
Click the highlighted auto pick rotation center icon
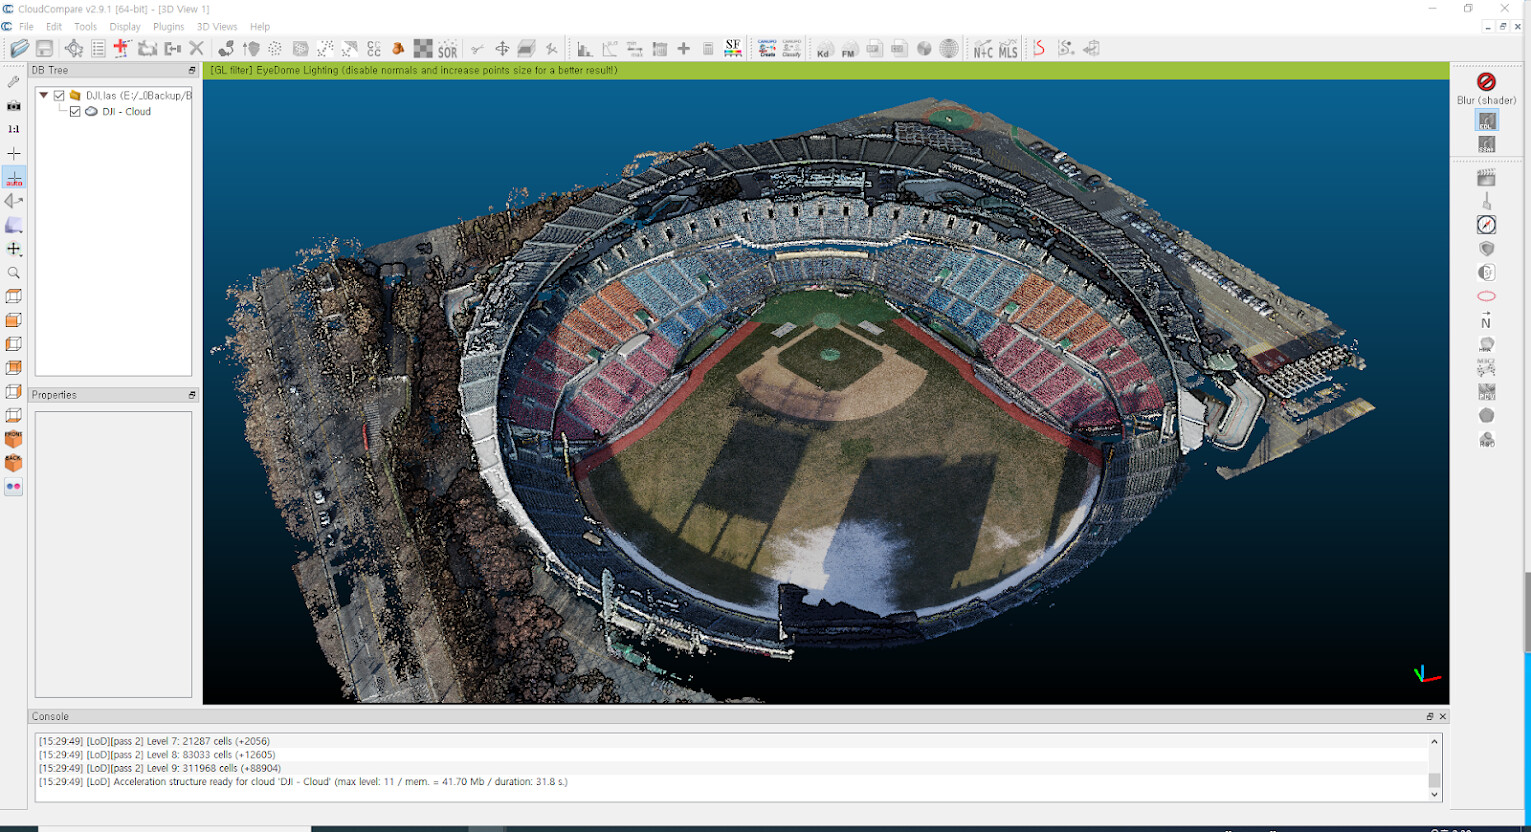[14, 177]
